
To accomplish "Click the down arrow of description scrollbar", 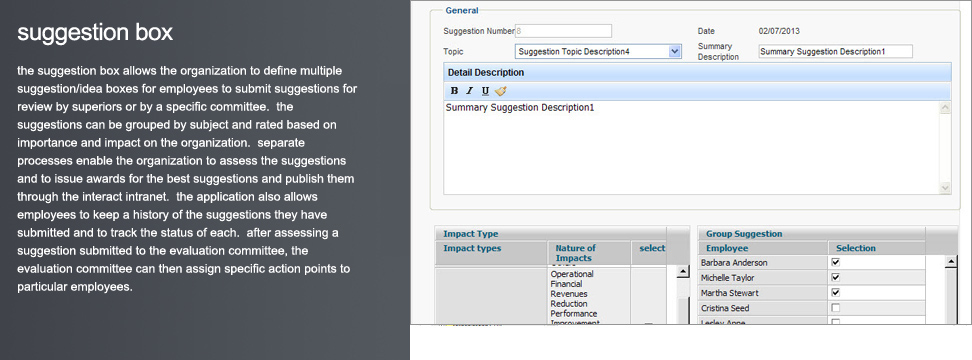I will pos(945,188).
